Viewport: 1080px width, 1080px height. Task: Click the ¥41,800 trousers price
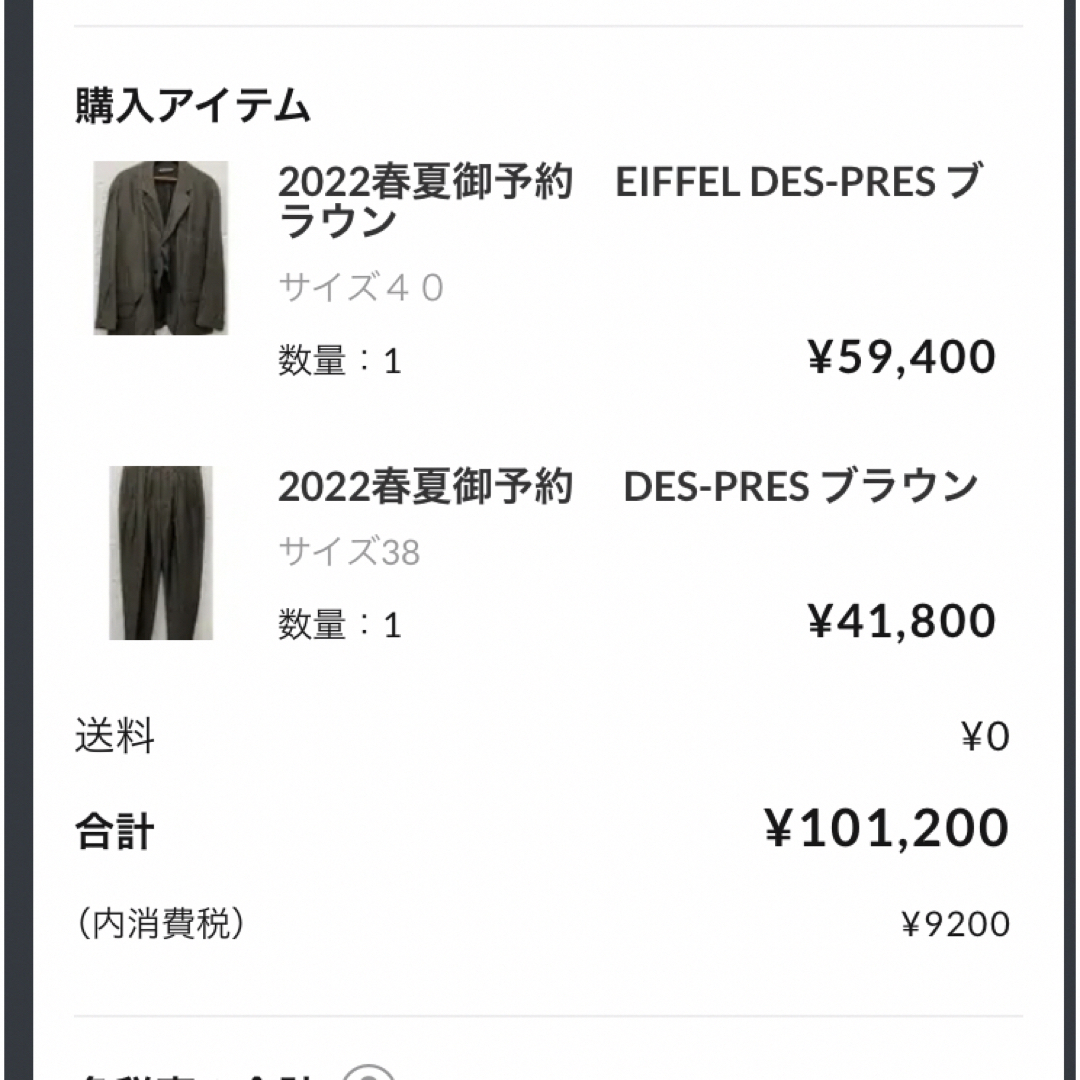pos(902,621)
